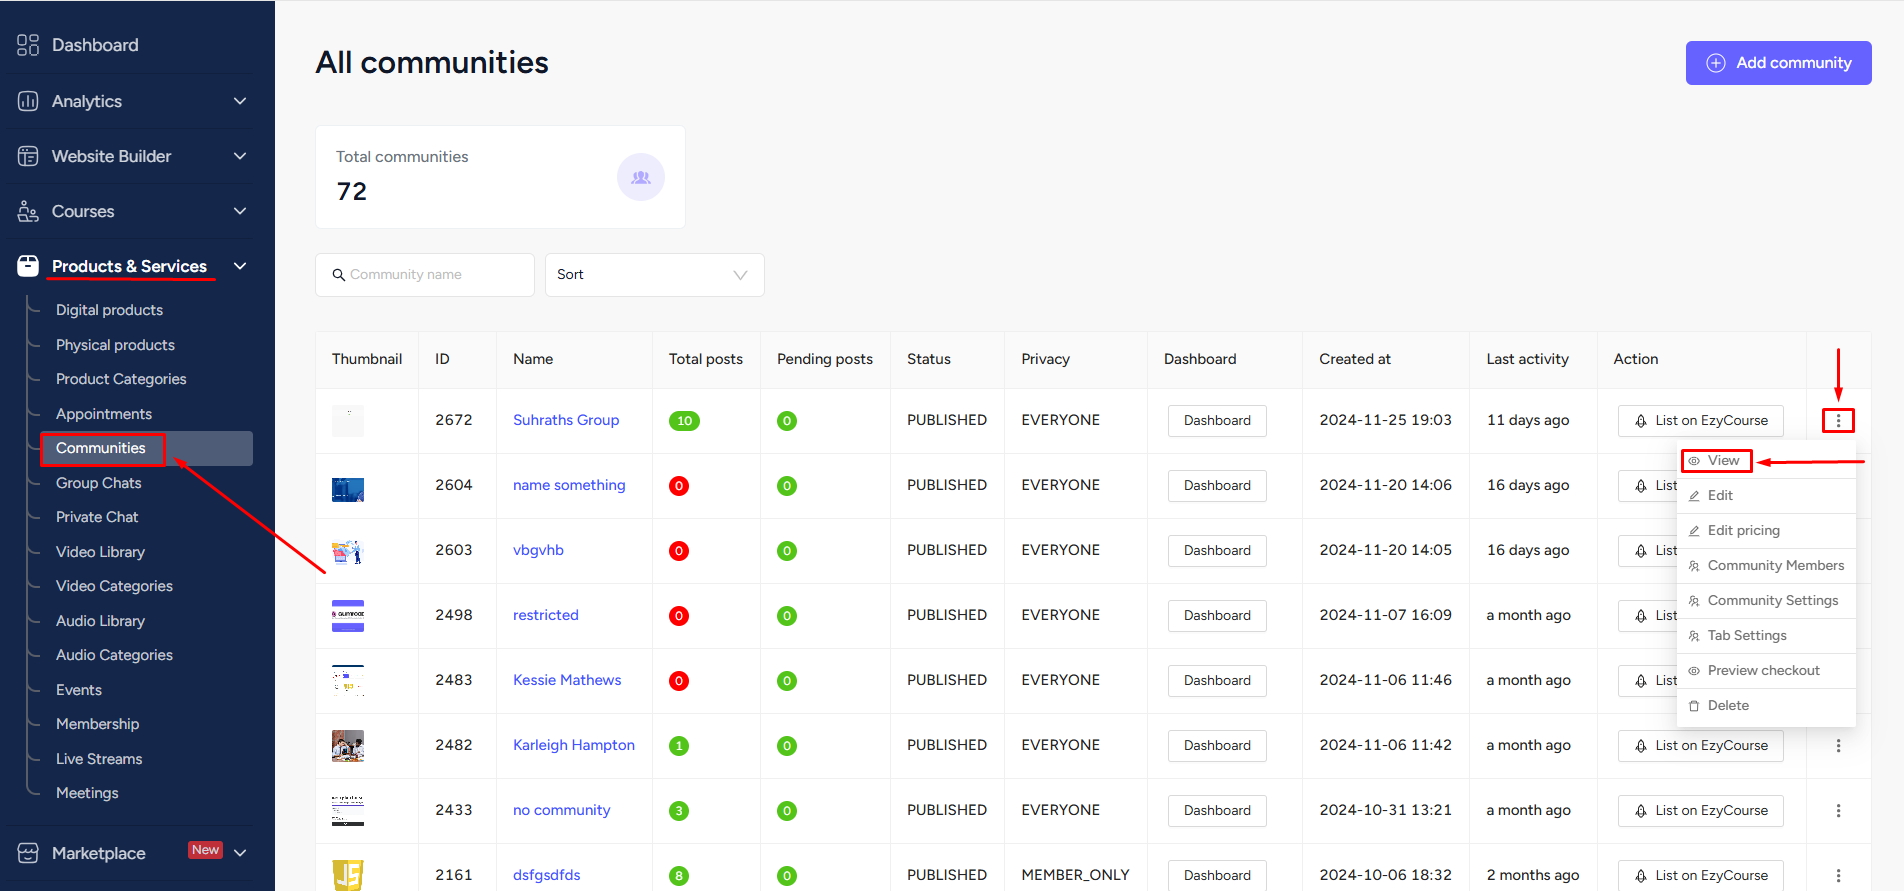Viewport: 1904px width, 891px height.
Task: Click the Products & Services box icon
Action: pos(28,266)
